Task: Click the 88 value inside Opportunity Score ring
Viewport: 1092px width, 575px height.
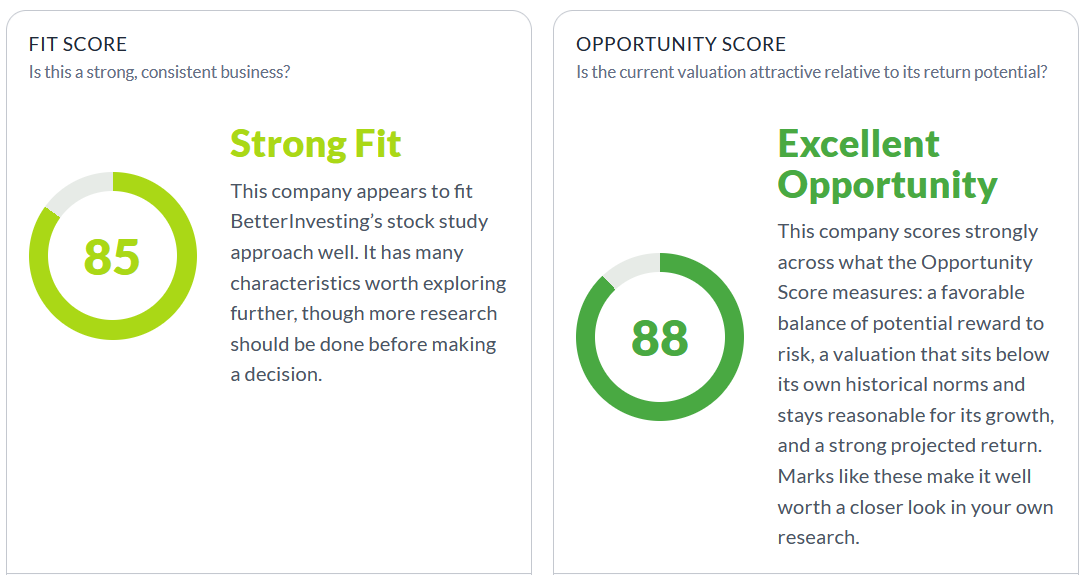Action: click(x=660, y=338)
